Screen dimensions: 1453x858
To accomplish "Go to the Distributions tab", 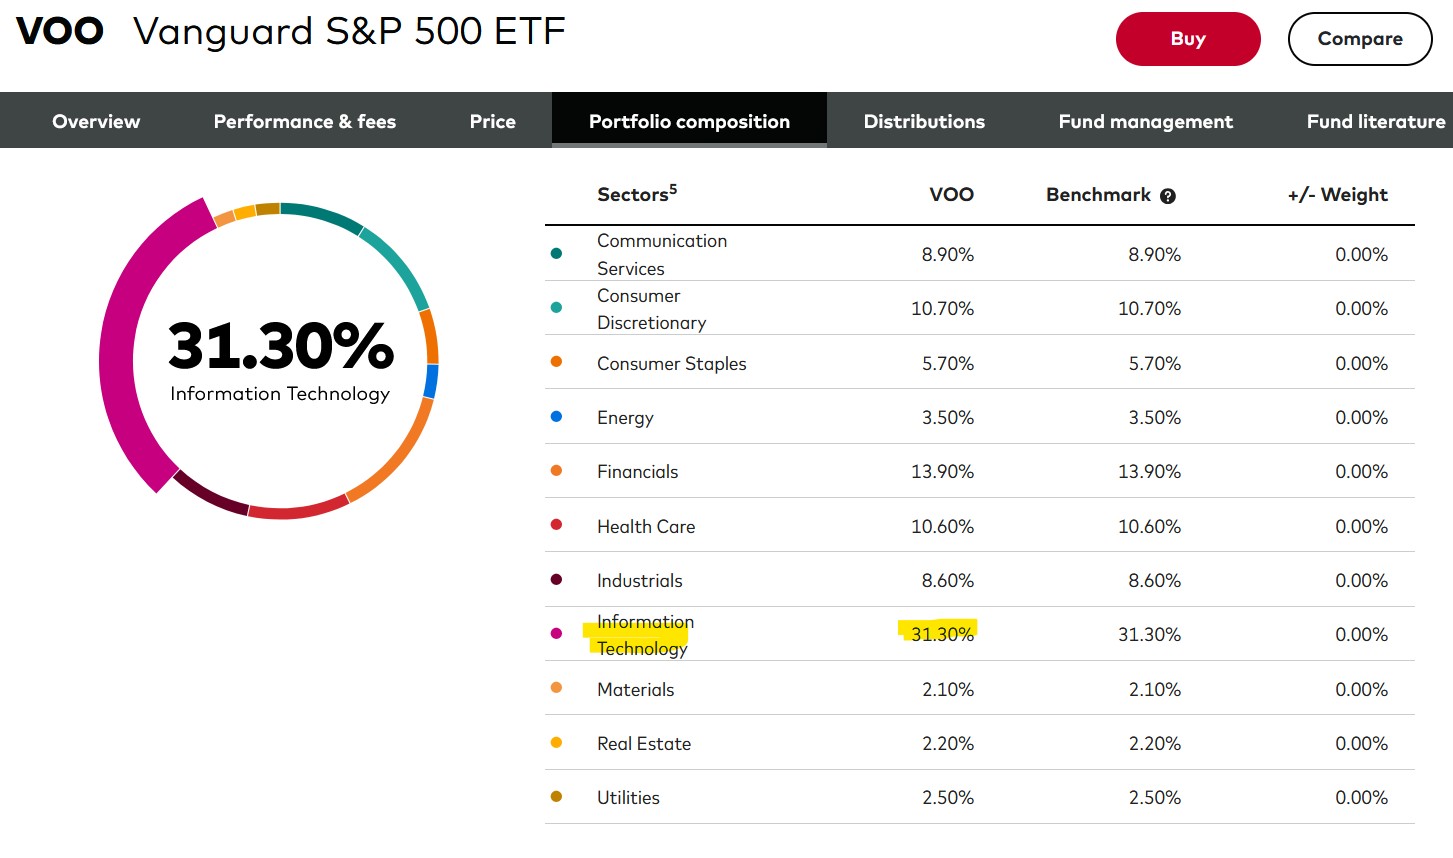I will 924,121.
